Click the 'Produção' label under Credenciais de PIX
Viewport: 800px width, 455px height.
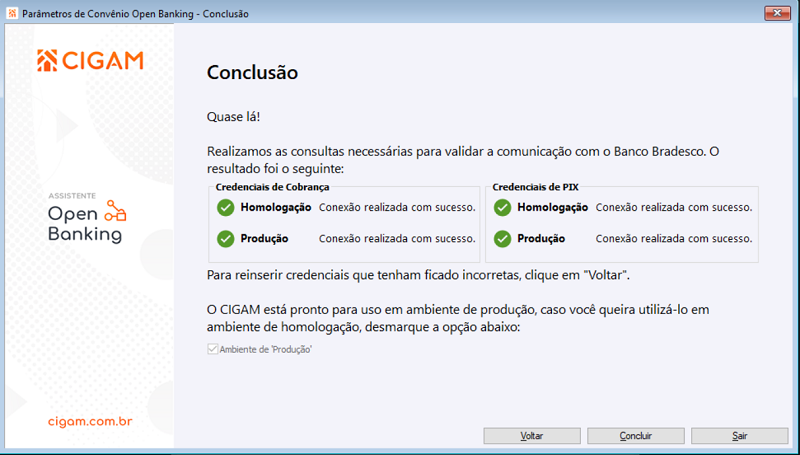pyautogui.click(x=541, y=239)
